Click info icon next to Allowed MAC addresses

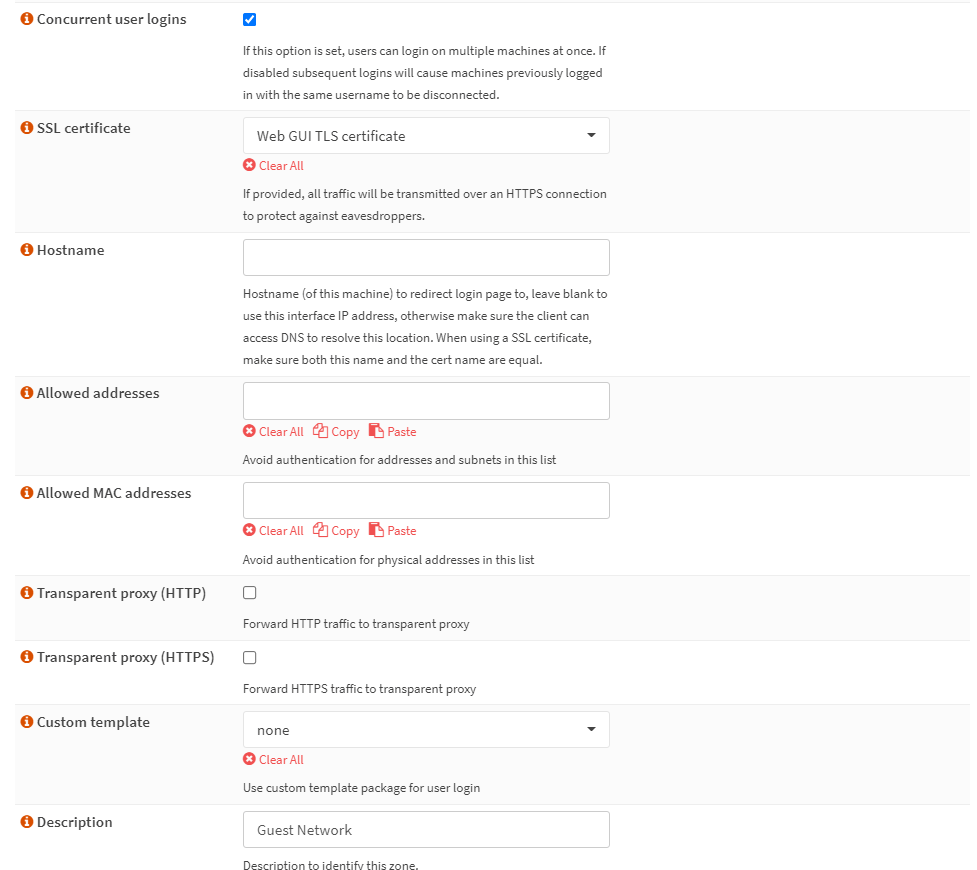[x=27, y=493]
